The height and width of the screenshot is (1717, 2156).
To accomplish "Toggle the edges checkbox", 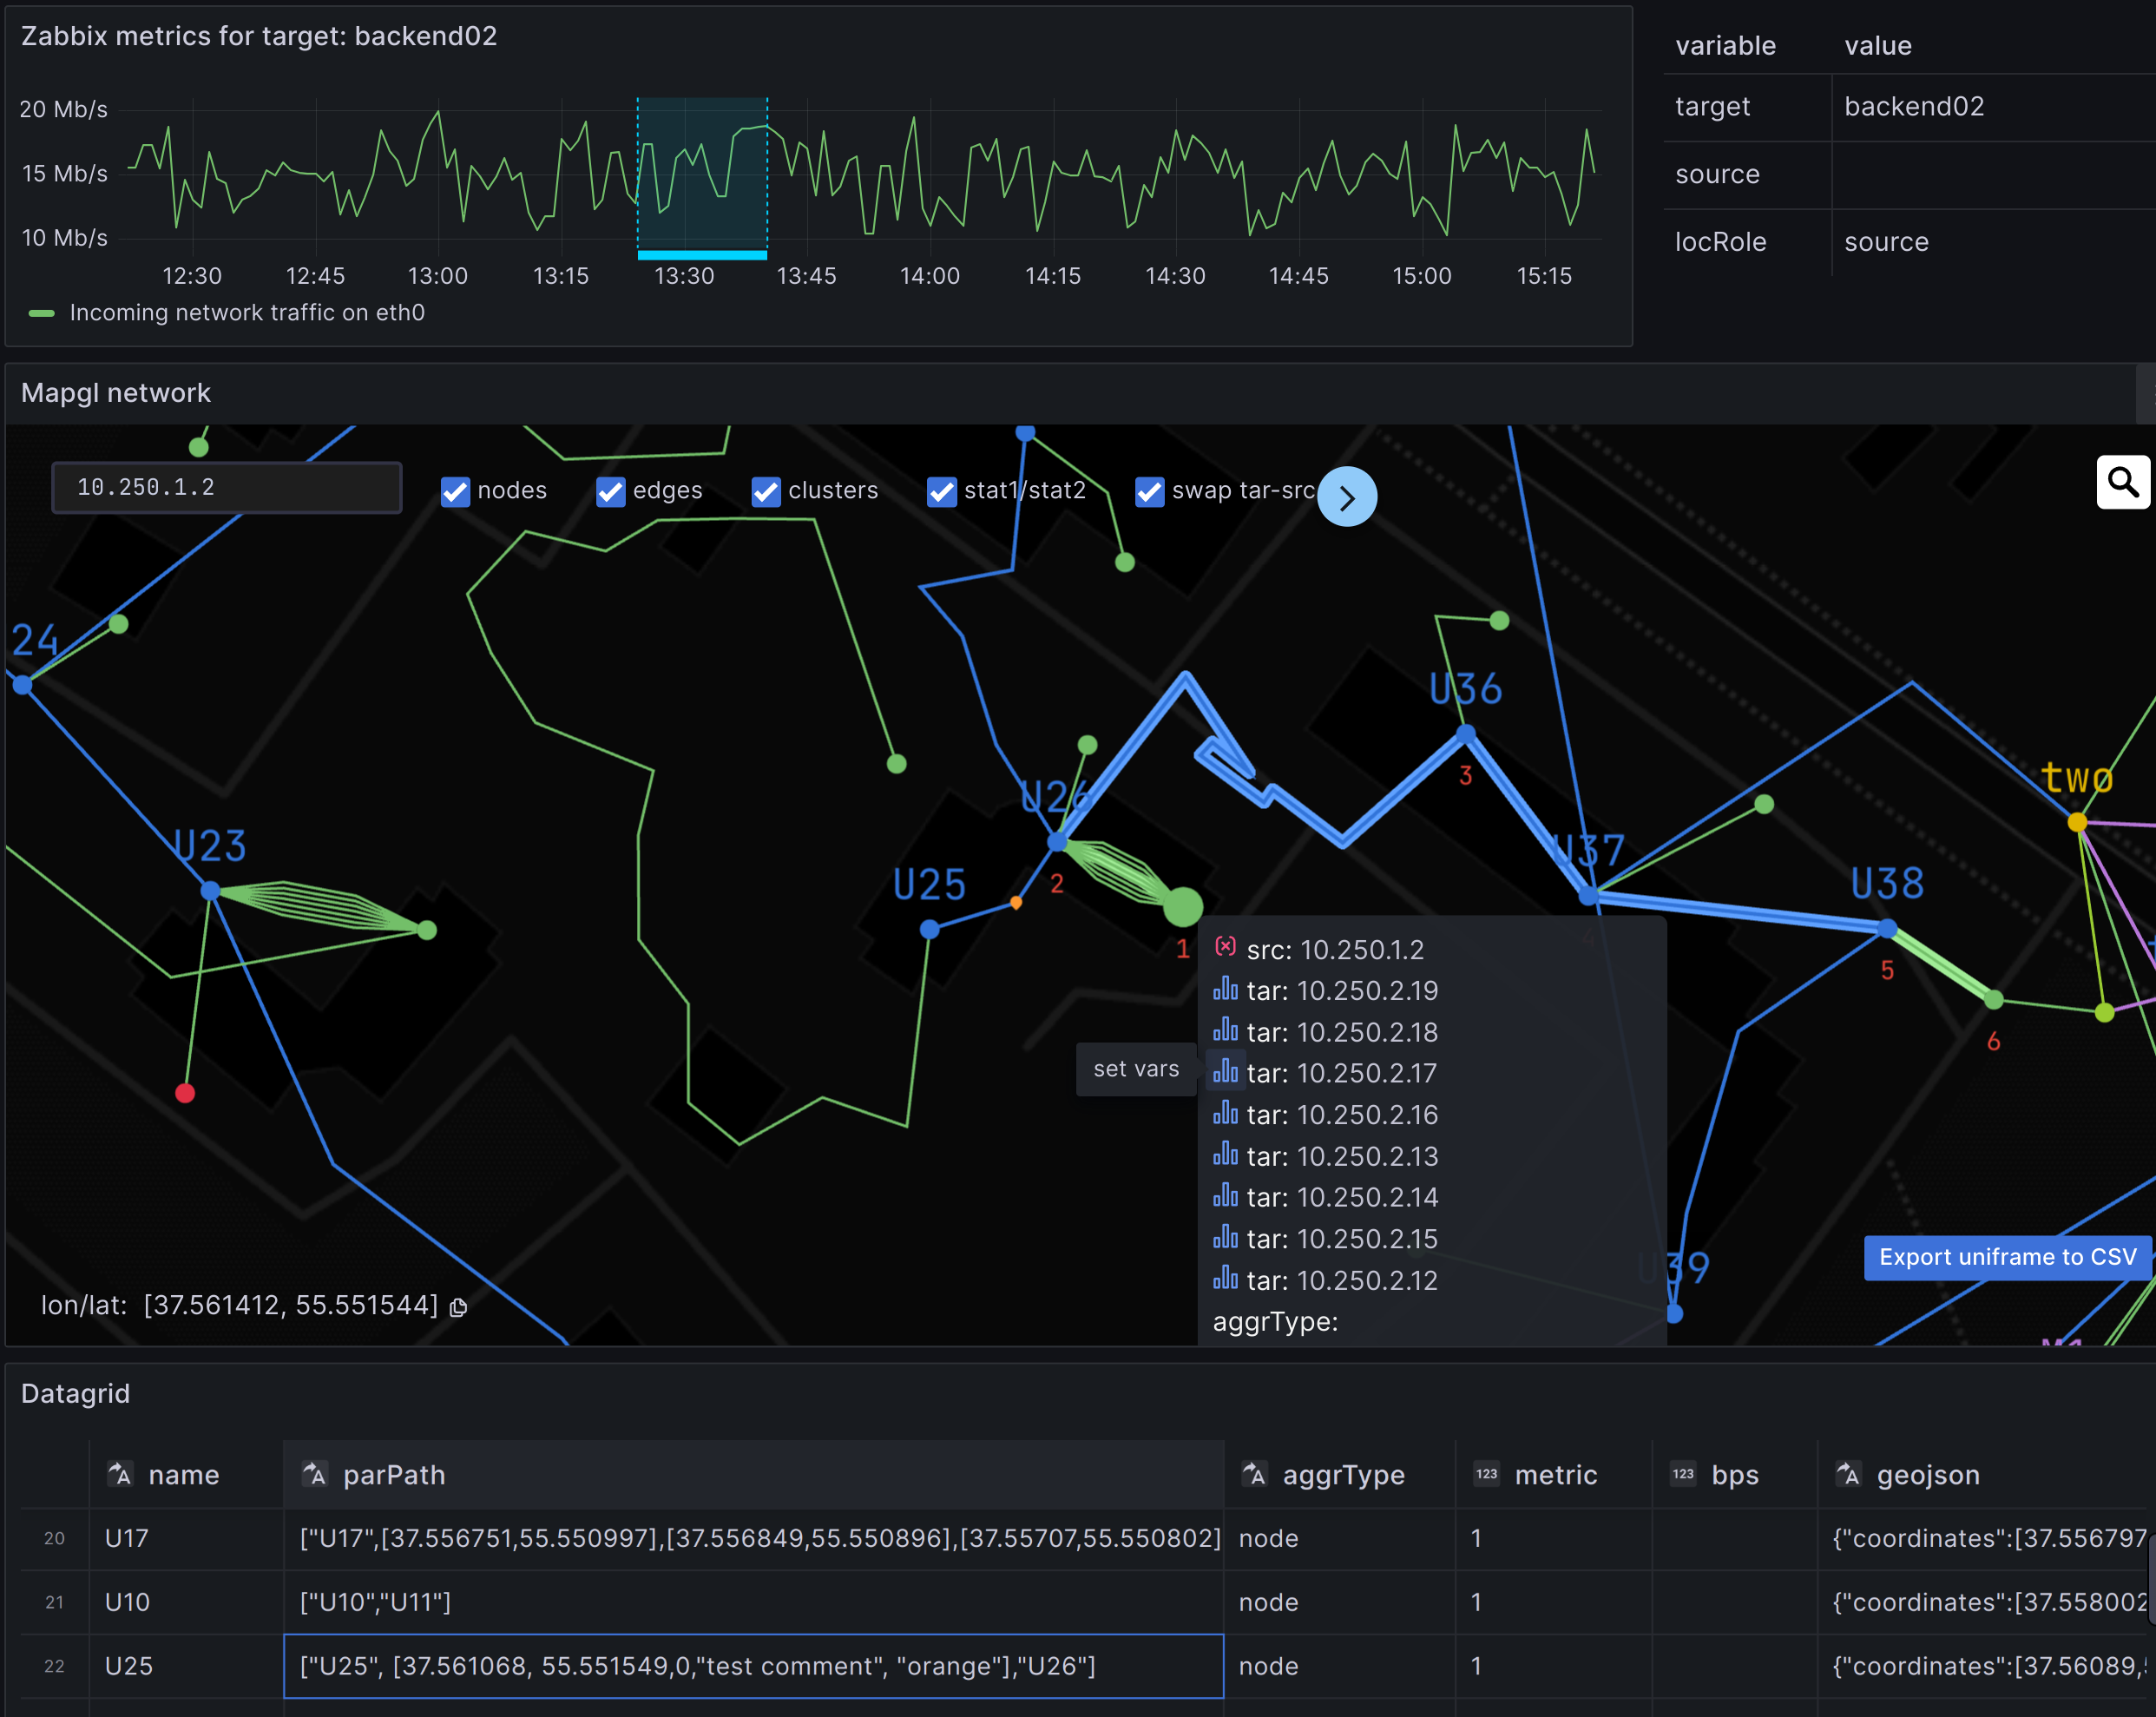I will coord(610,491).
